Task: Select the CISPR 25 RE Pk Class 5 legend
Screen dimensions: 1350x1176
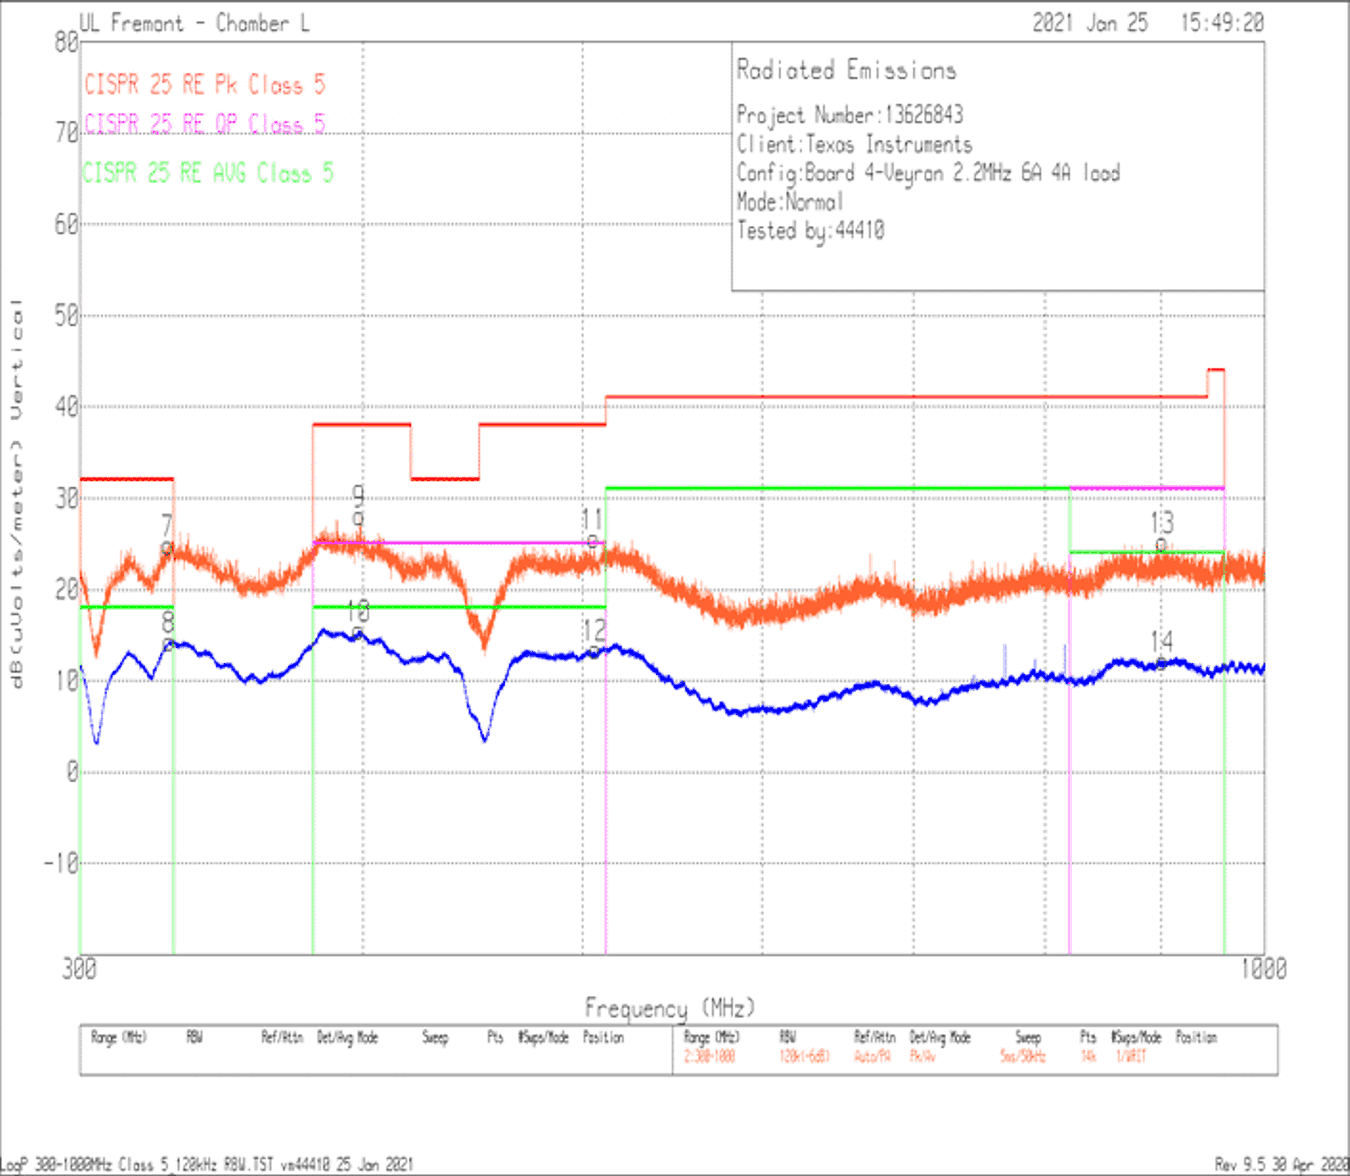Action: 207,85
